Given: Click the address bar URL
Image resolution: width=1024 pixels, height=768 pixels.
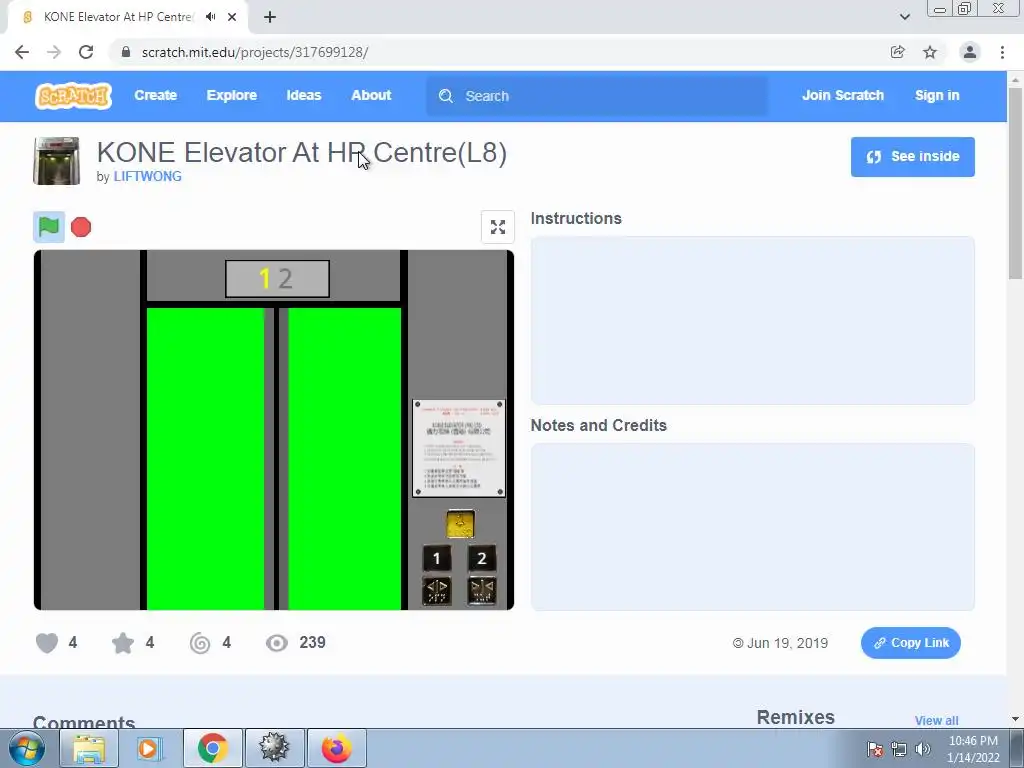Looking at the screenshot, I should pyautogui.click(x=255, y=52).
